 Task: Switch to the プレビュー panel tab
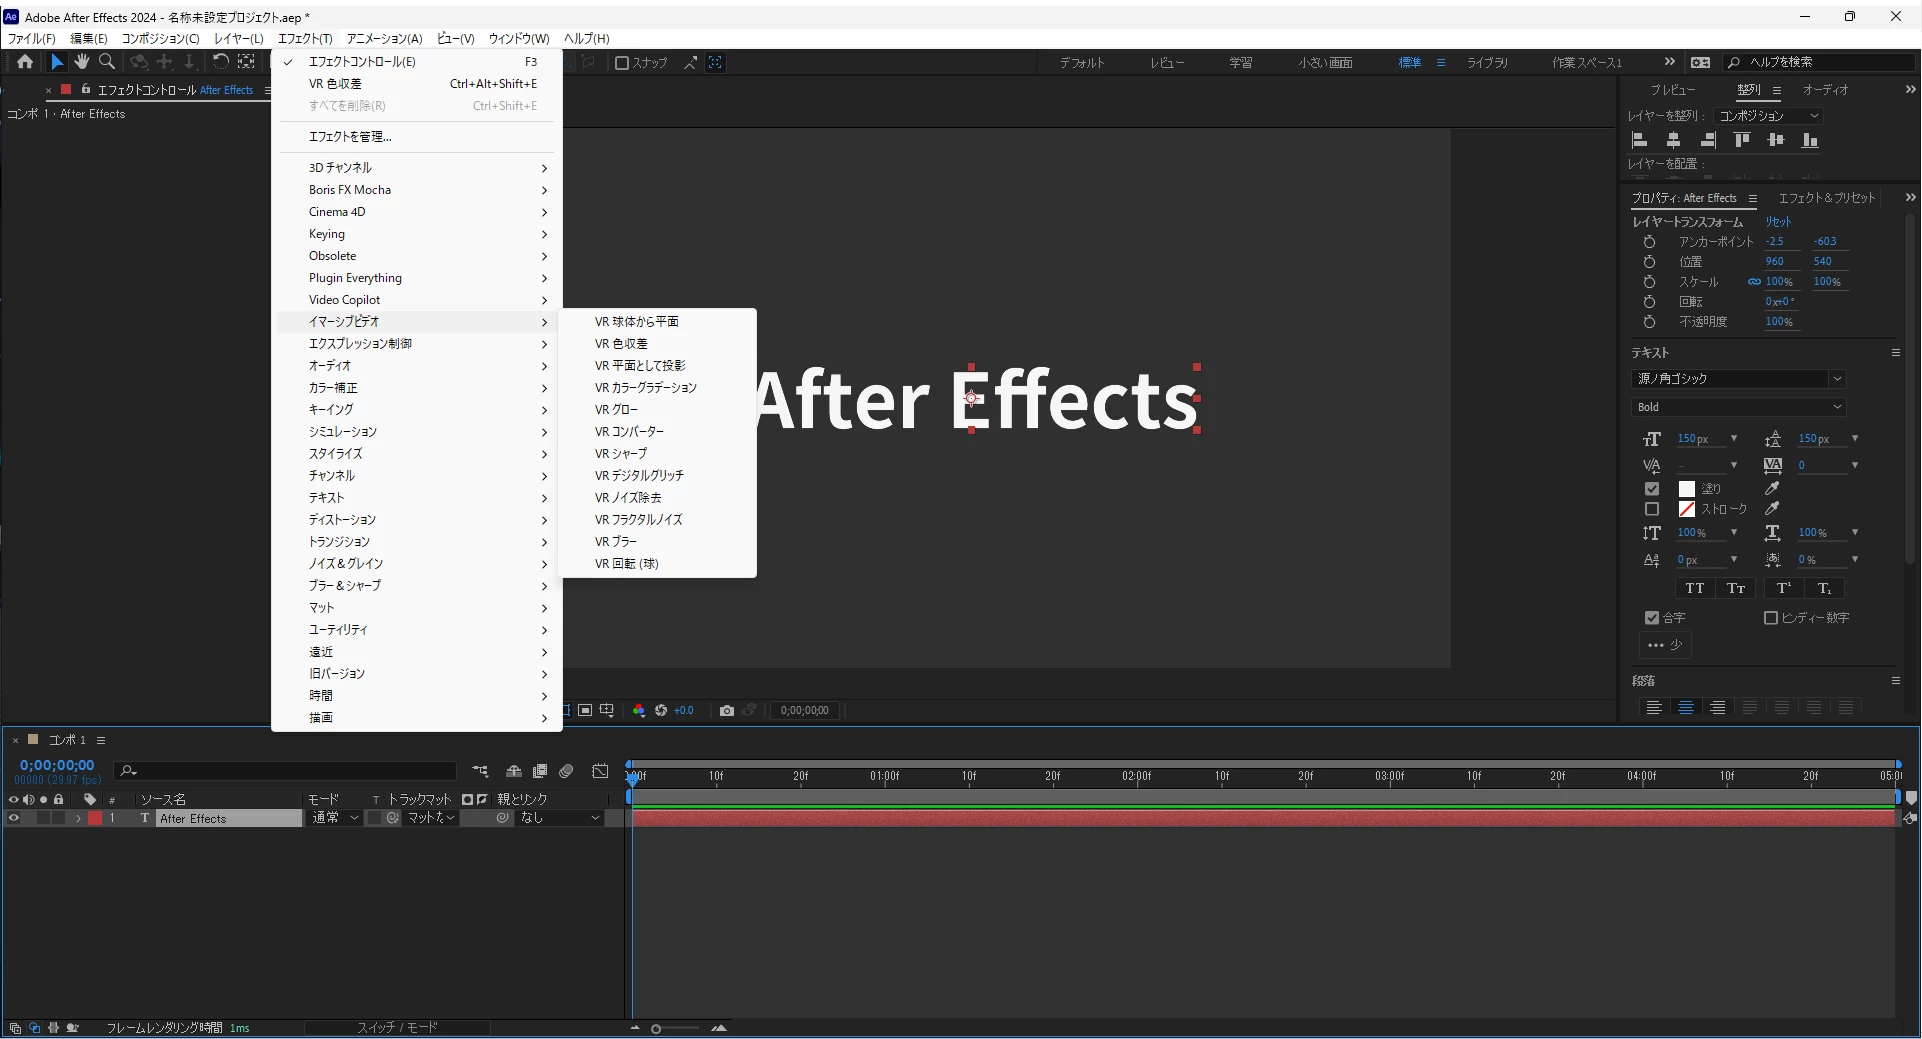[x=1673, y=90]
